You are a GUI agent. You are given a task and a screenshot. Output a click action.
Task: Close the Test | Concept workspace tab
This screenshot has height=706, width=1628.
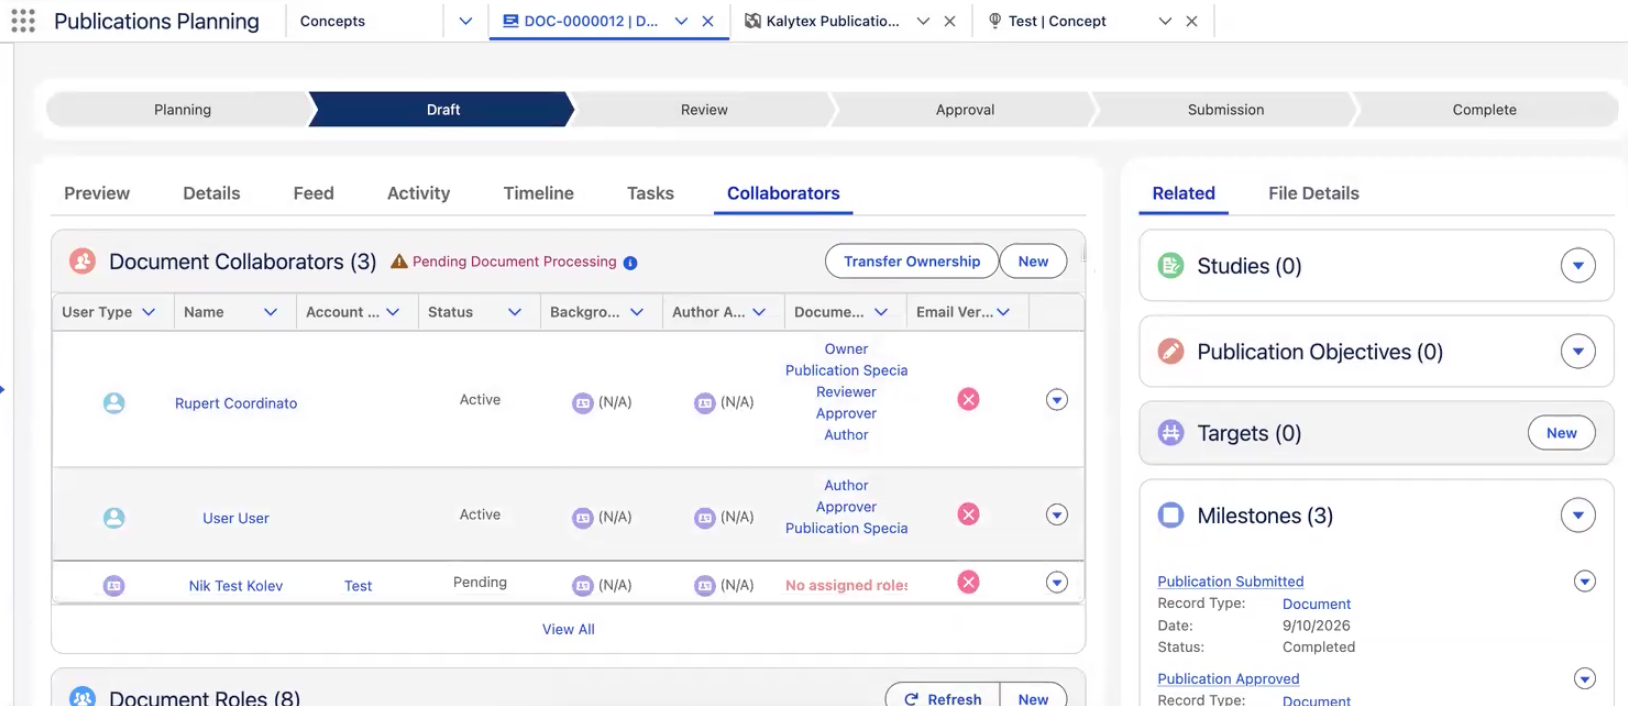click(1192, 21)
